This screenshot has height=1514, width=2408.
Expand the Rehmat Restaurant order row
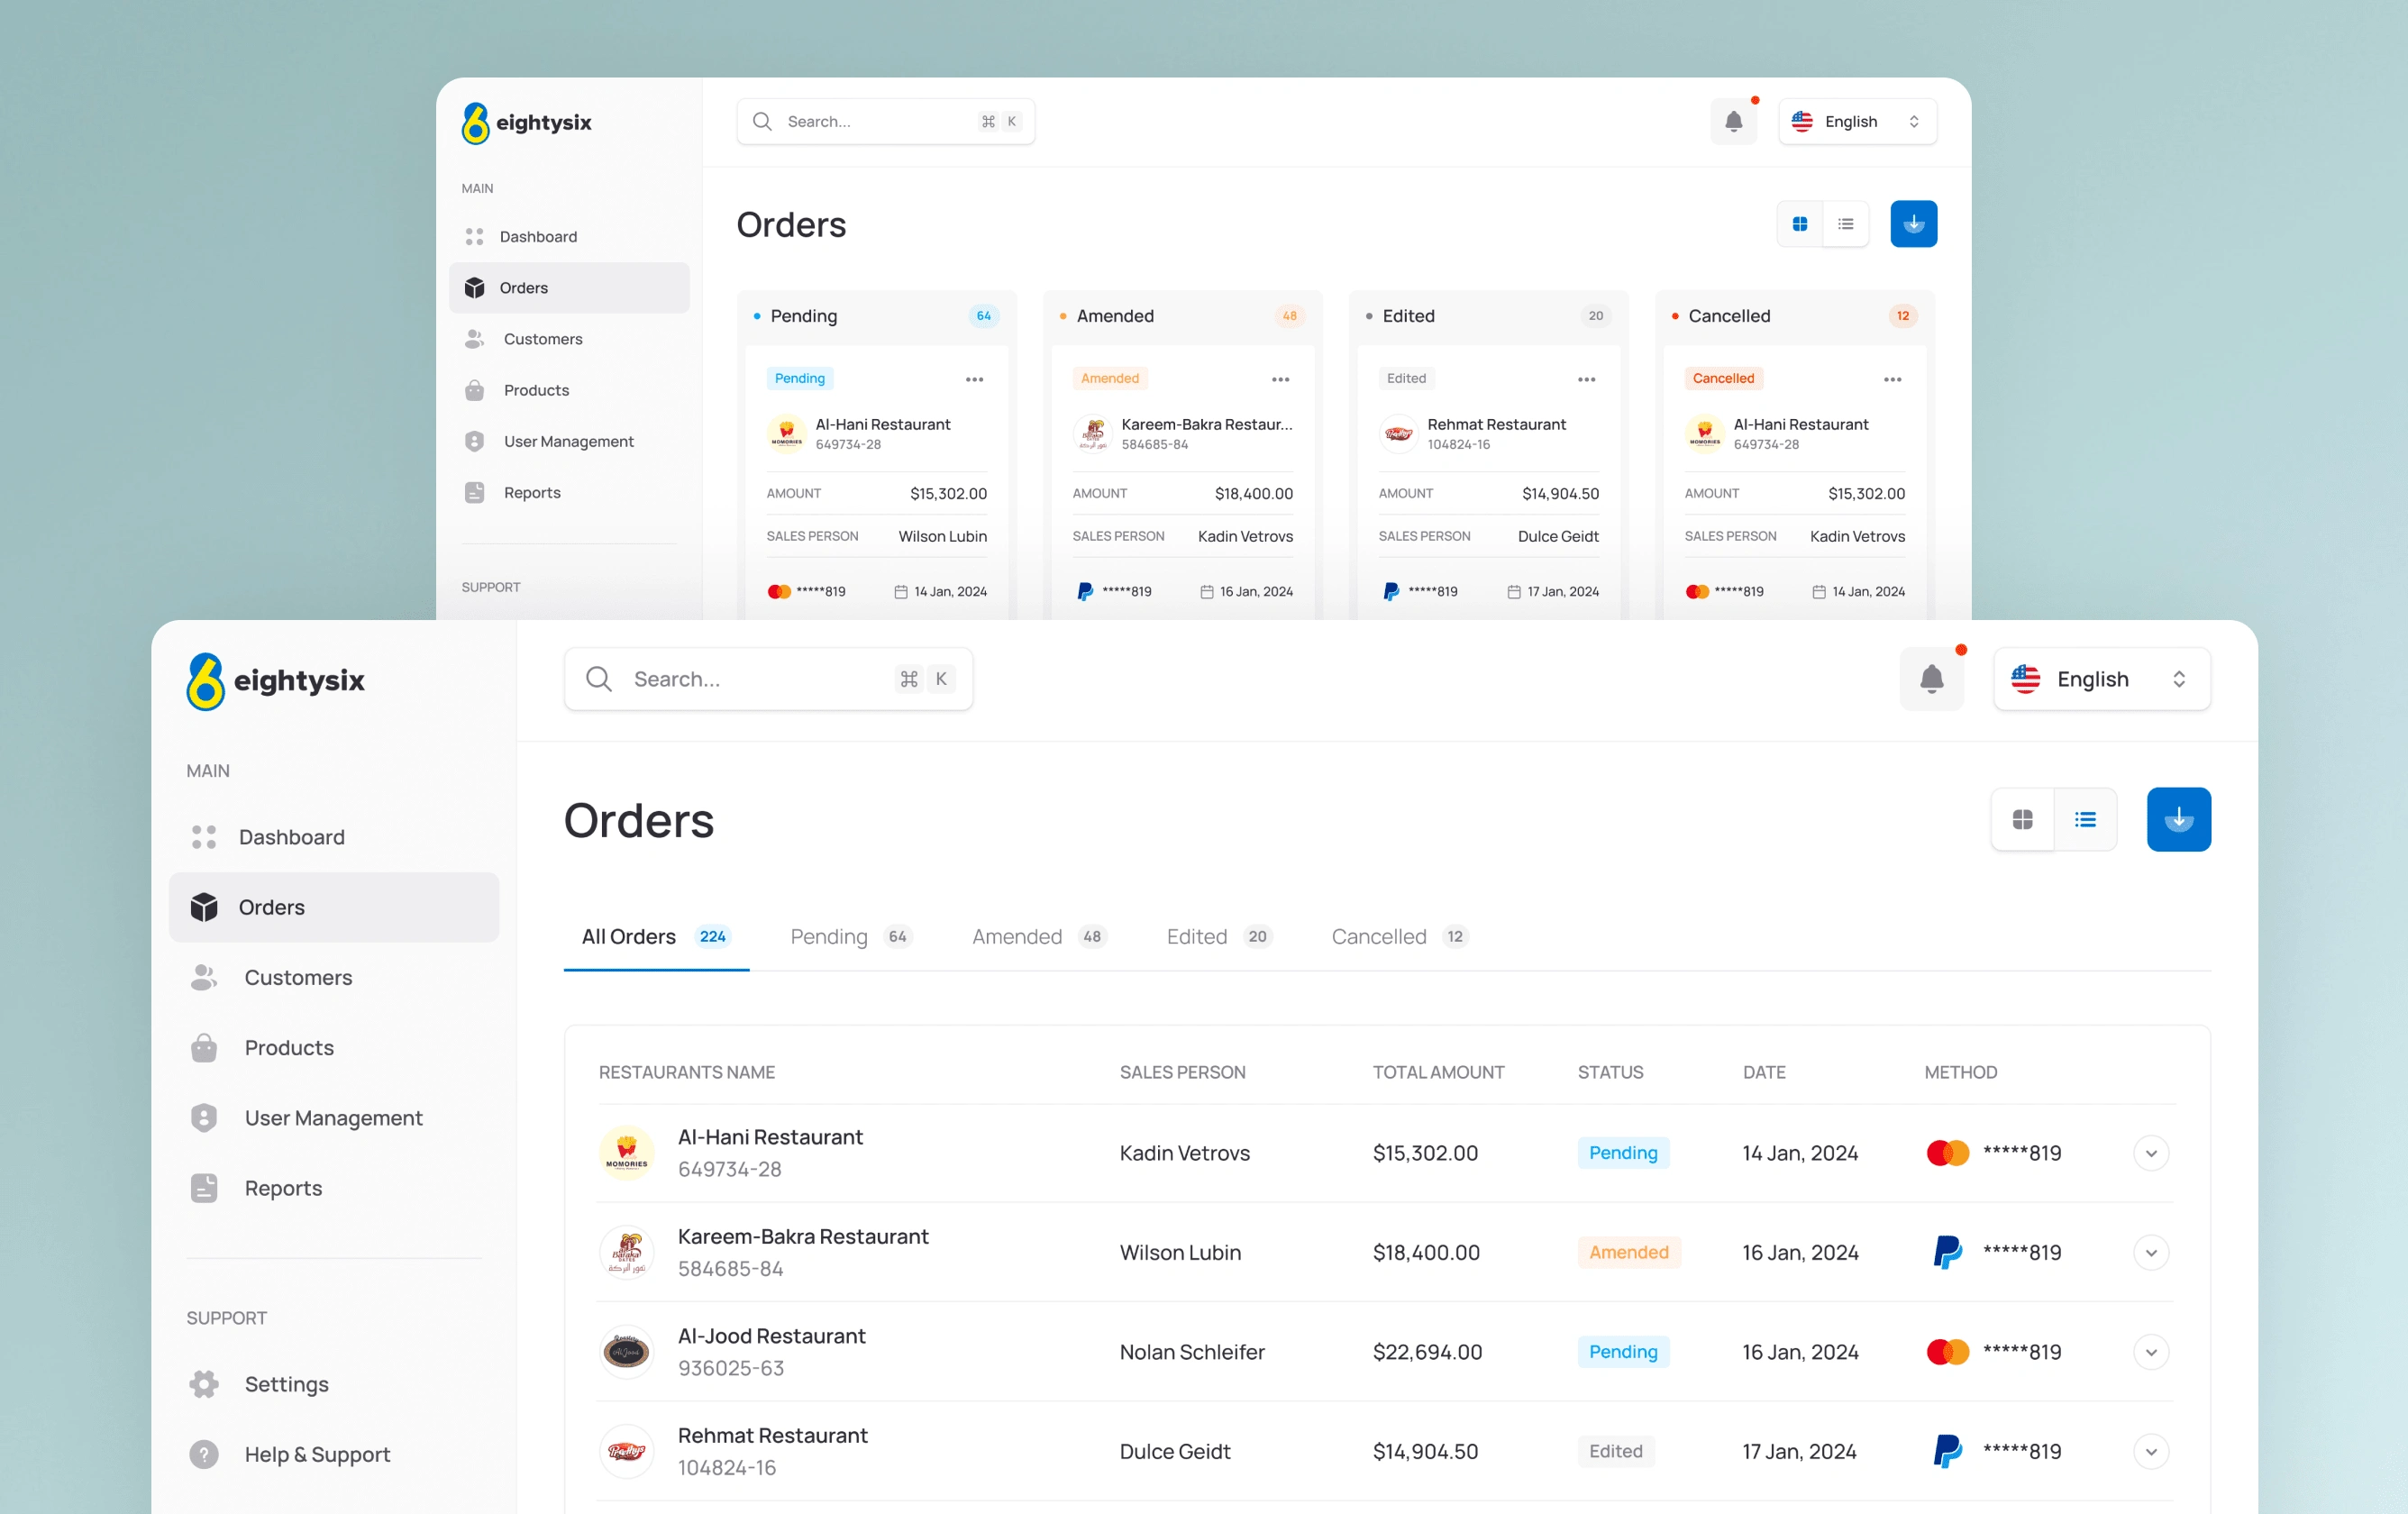[x=2150, y=1451]
